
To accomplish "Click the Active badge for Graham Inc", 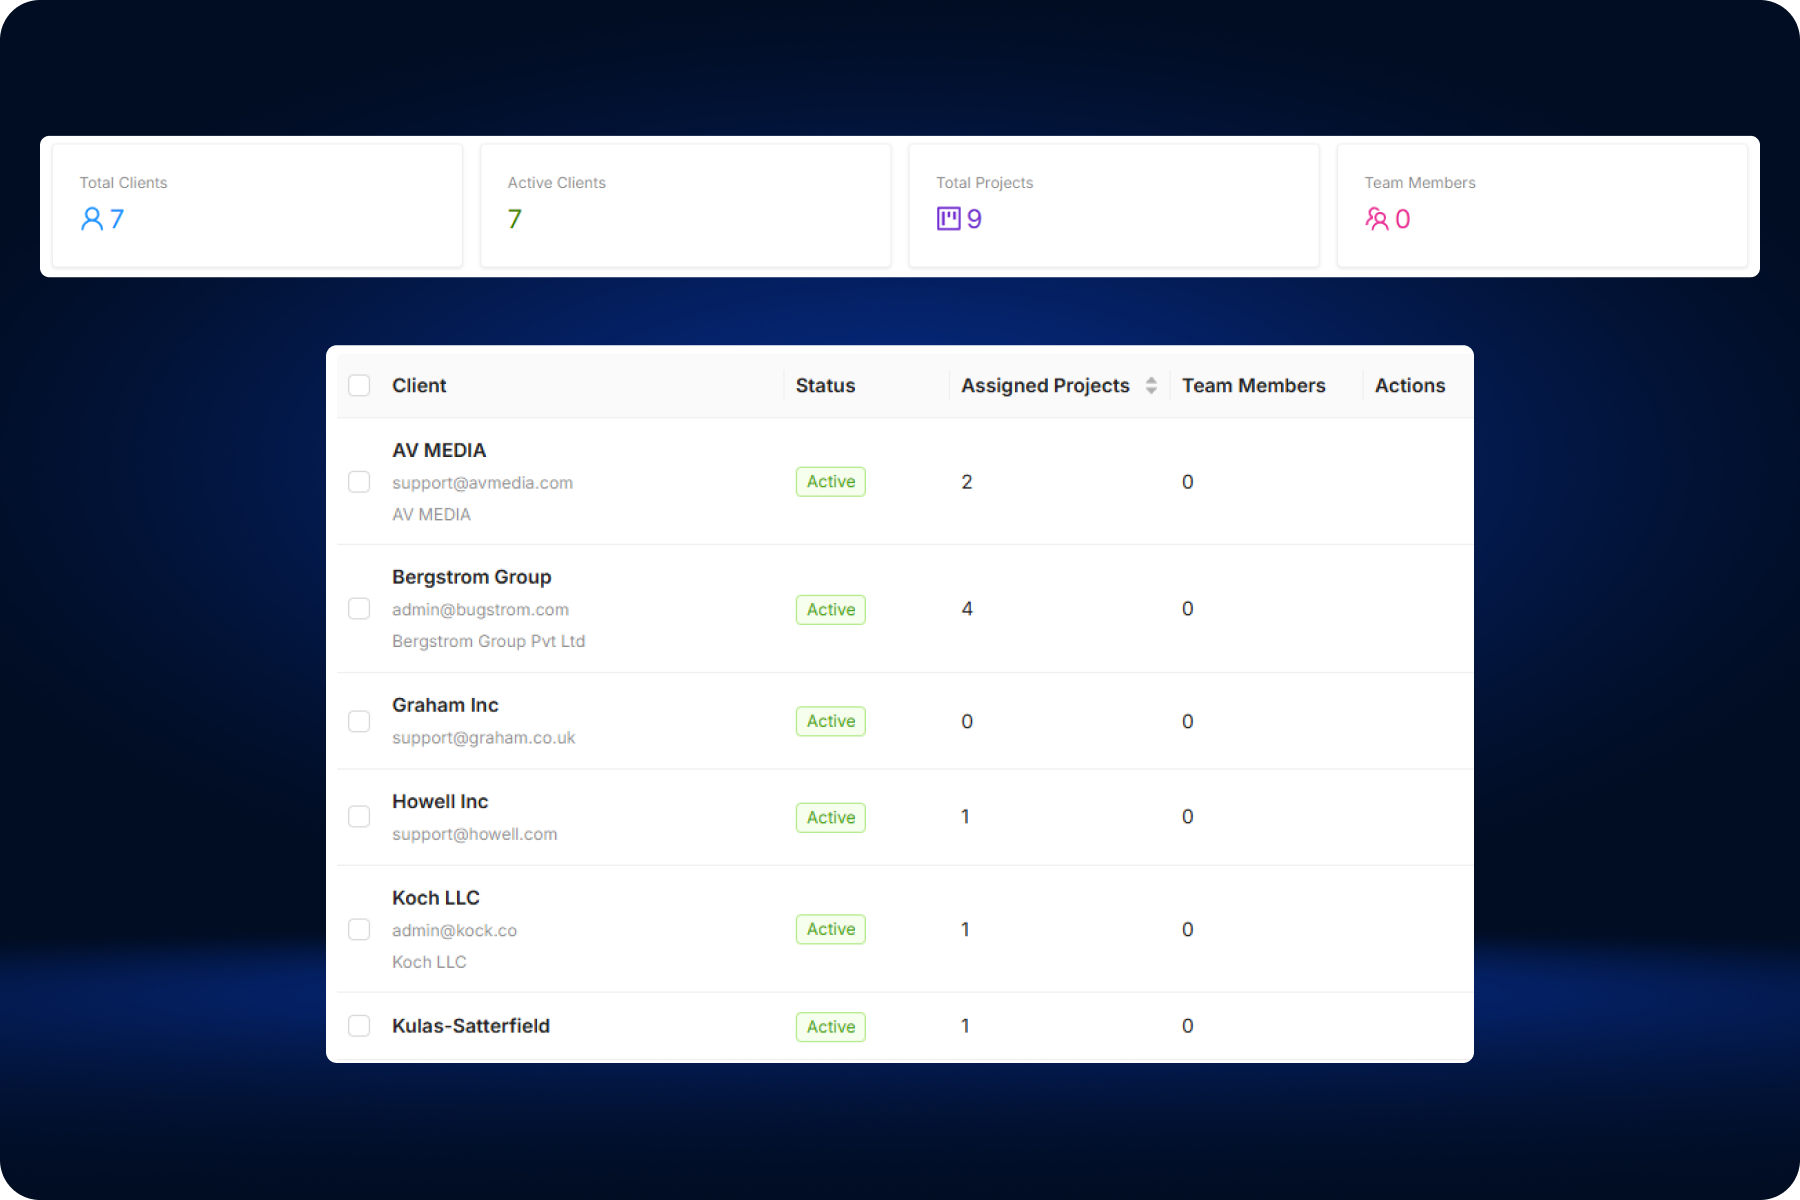I will (830, 720).
